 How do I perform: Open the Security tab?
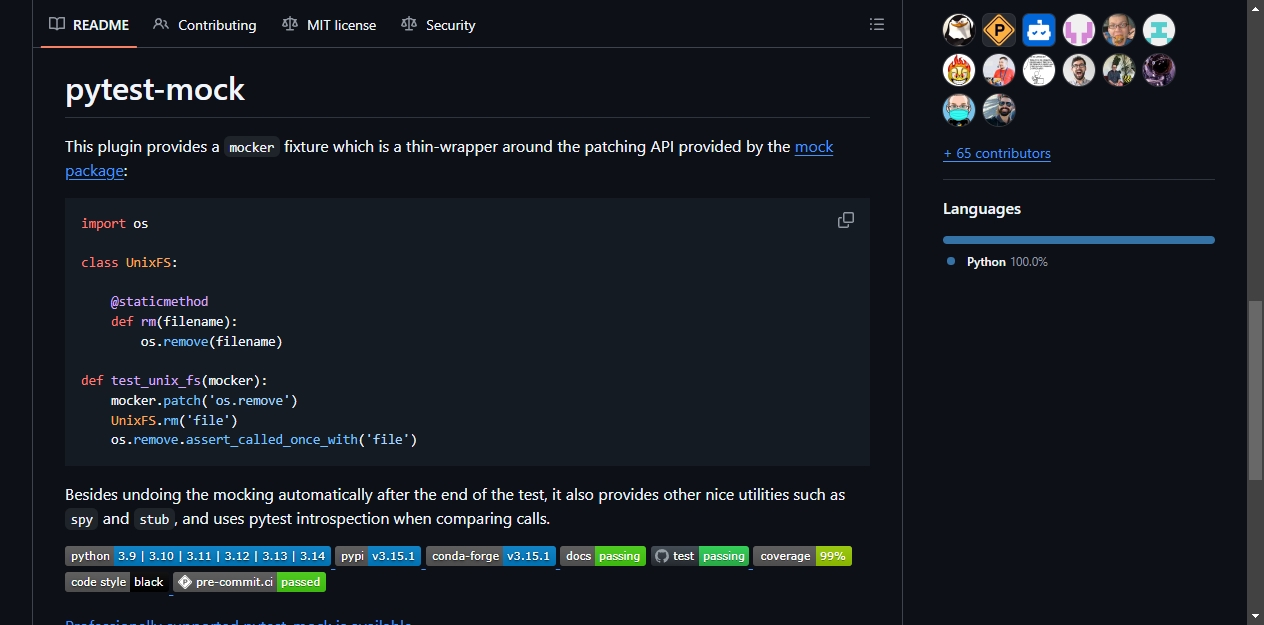(438, 25)
